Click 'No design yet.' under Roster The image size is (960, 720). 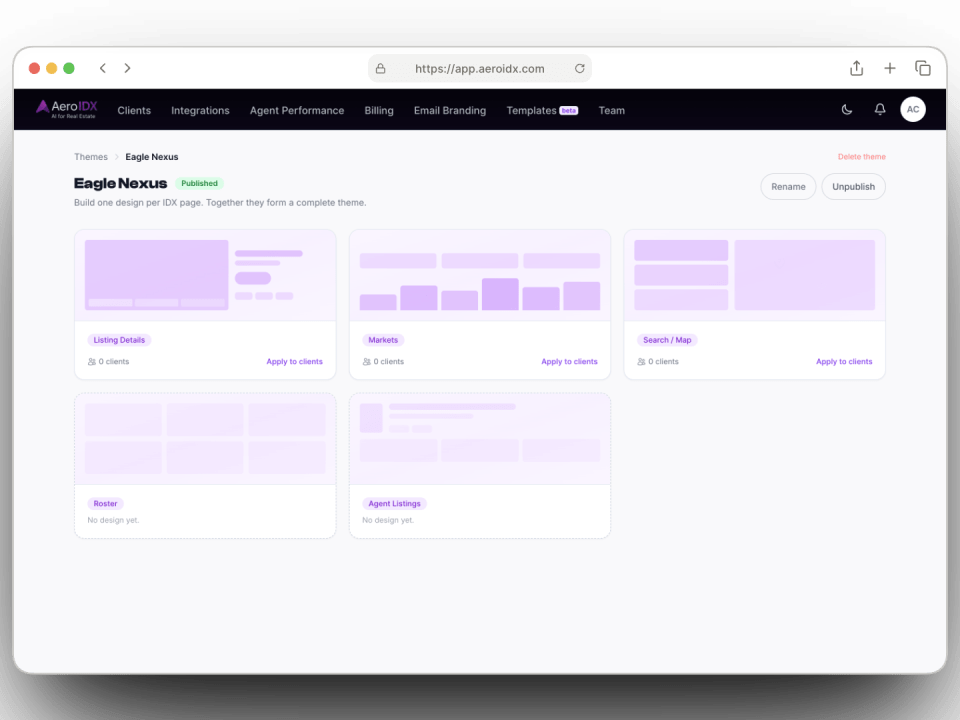tap(113, 520)
